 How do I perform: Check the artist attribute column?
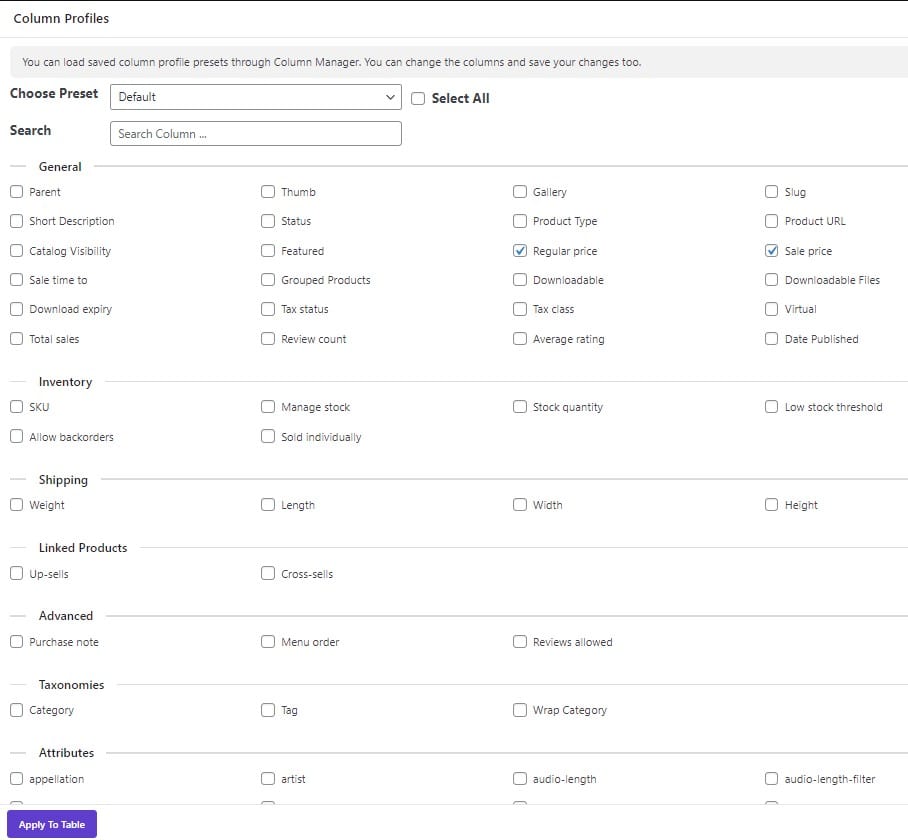click(x=268, y=778)
